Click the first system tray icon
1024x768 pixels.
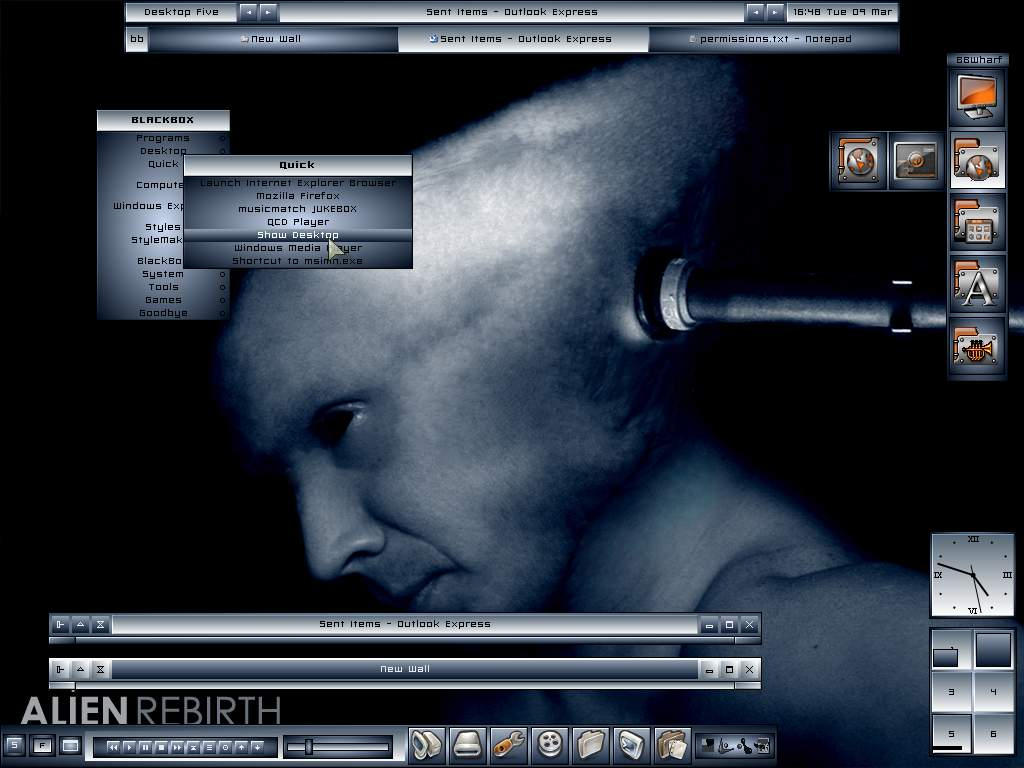[707, 746]
